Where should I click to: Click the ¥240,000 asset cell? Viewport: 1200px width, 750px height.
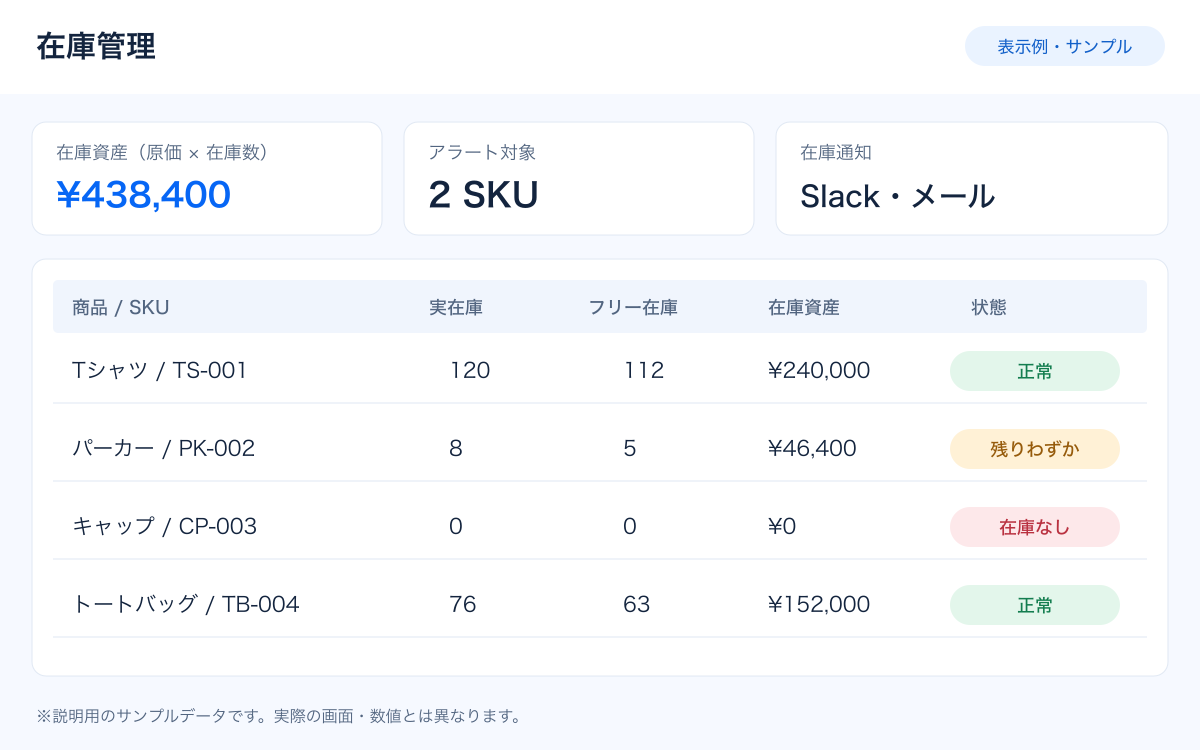(x=819, y=370)
